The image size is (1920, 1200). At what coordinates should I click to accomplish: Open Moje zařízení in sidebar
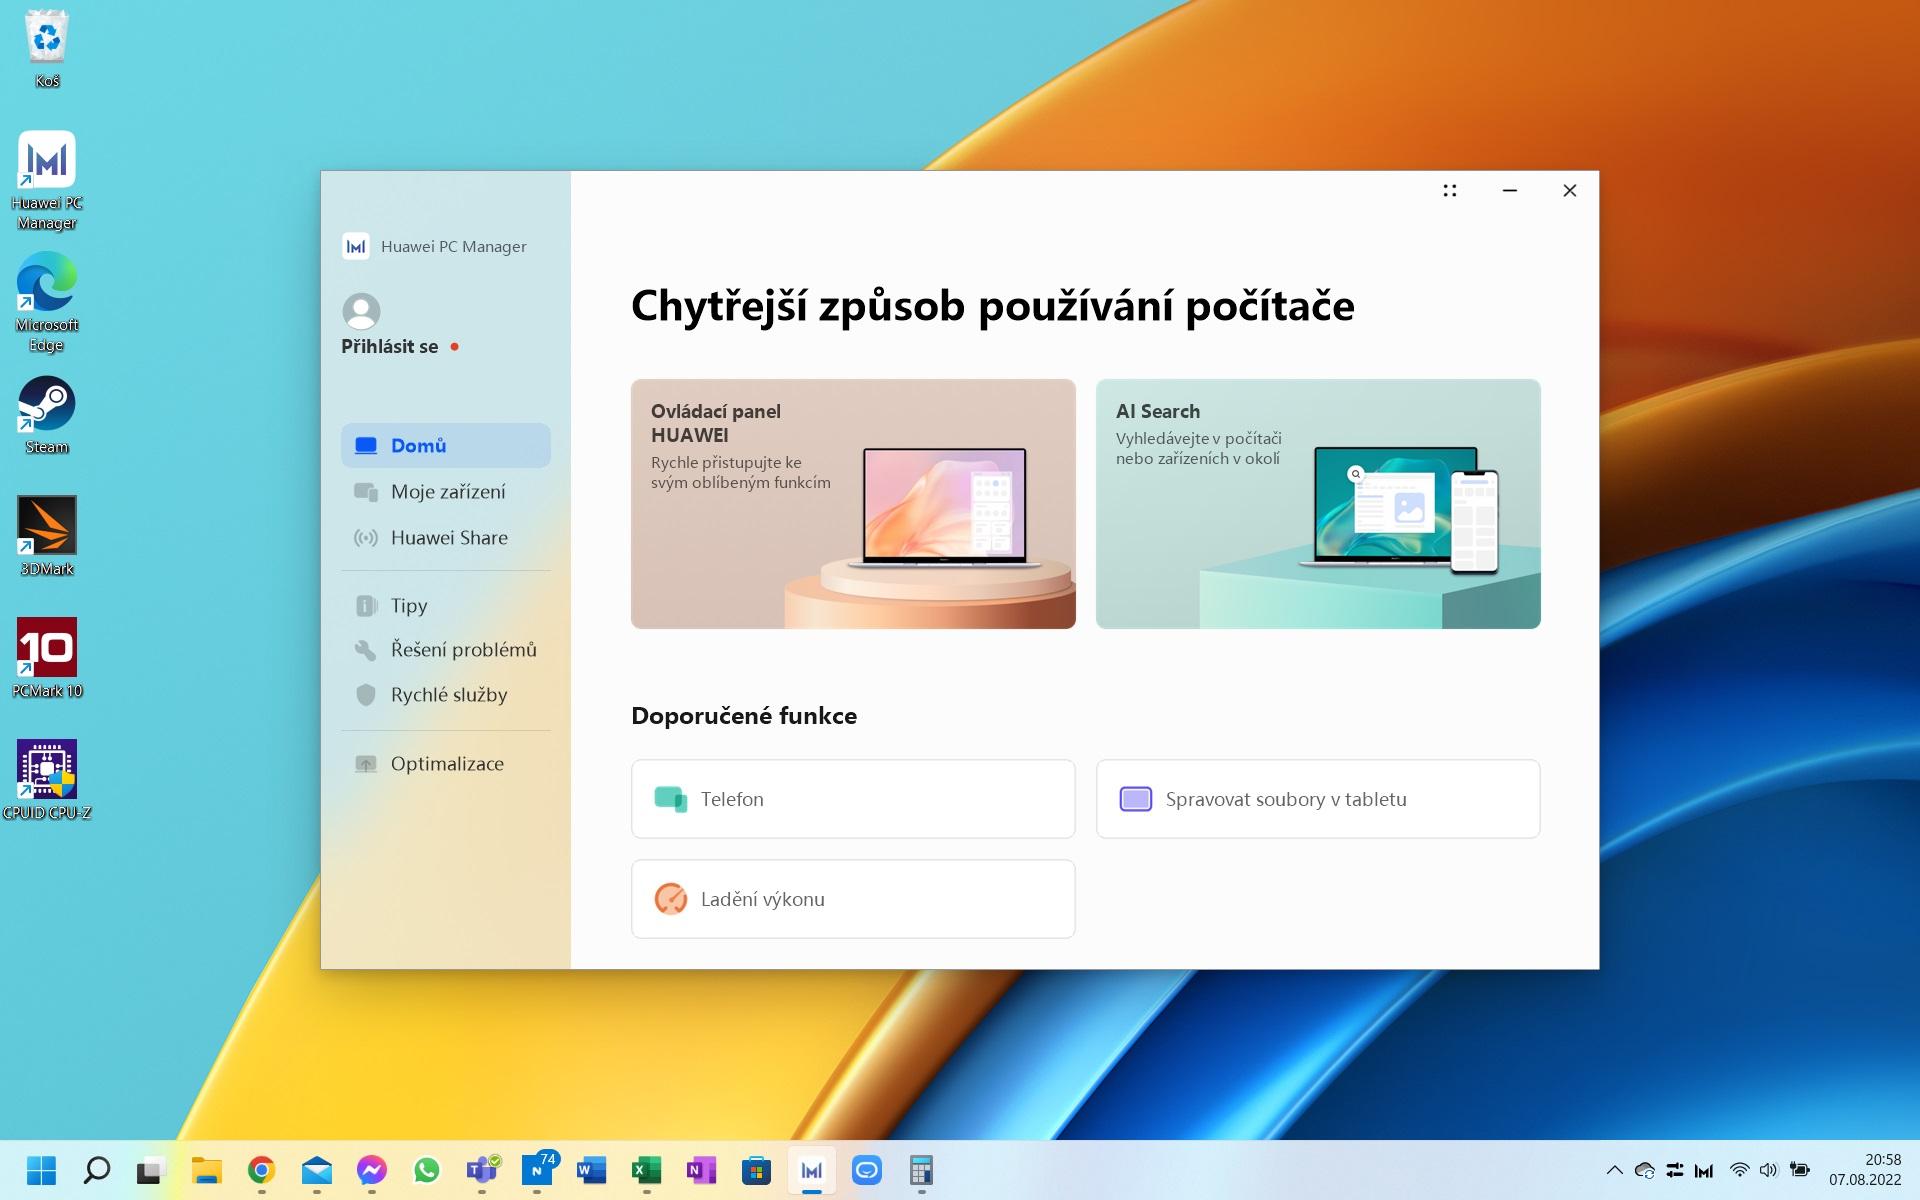[x=445, y=492]
